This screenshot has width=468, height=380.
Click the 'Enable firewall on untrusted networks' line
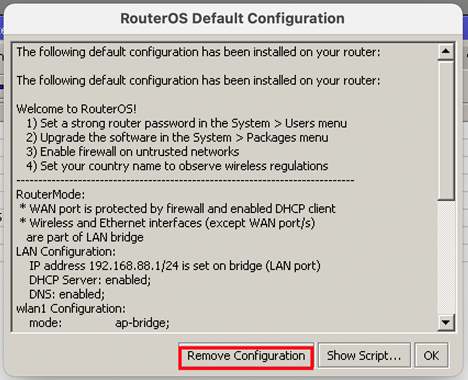[133, 152]
